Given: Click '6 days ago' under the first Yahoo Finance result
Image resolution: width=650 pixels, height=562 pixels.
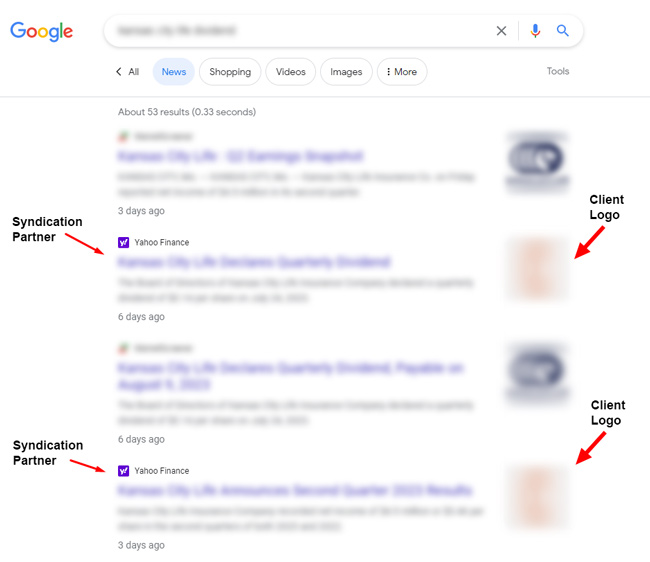Looking at the screenshot, I should pyautogui.click(x=141, y=317).
